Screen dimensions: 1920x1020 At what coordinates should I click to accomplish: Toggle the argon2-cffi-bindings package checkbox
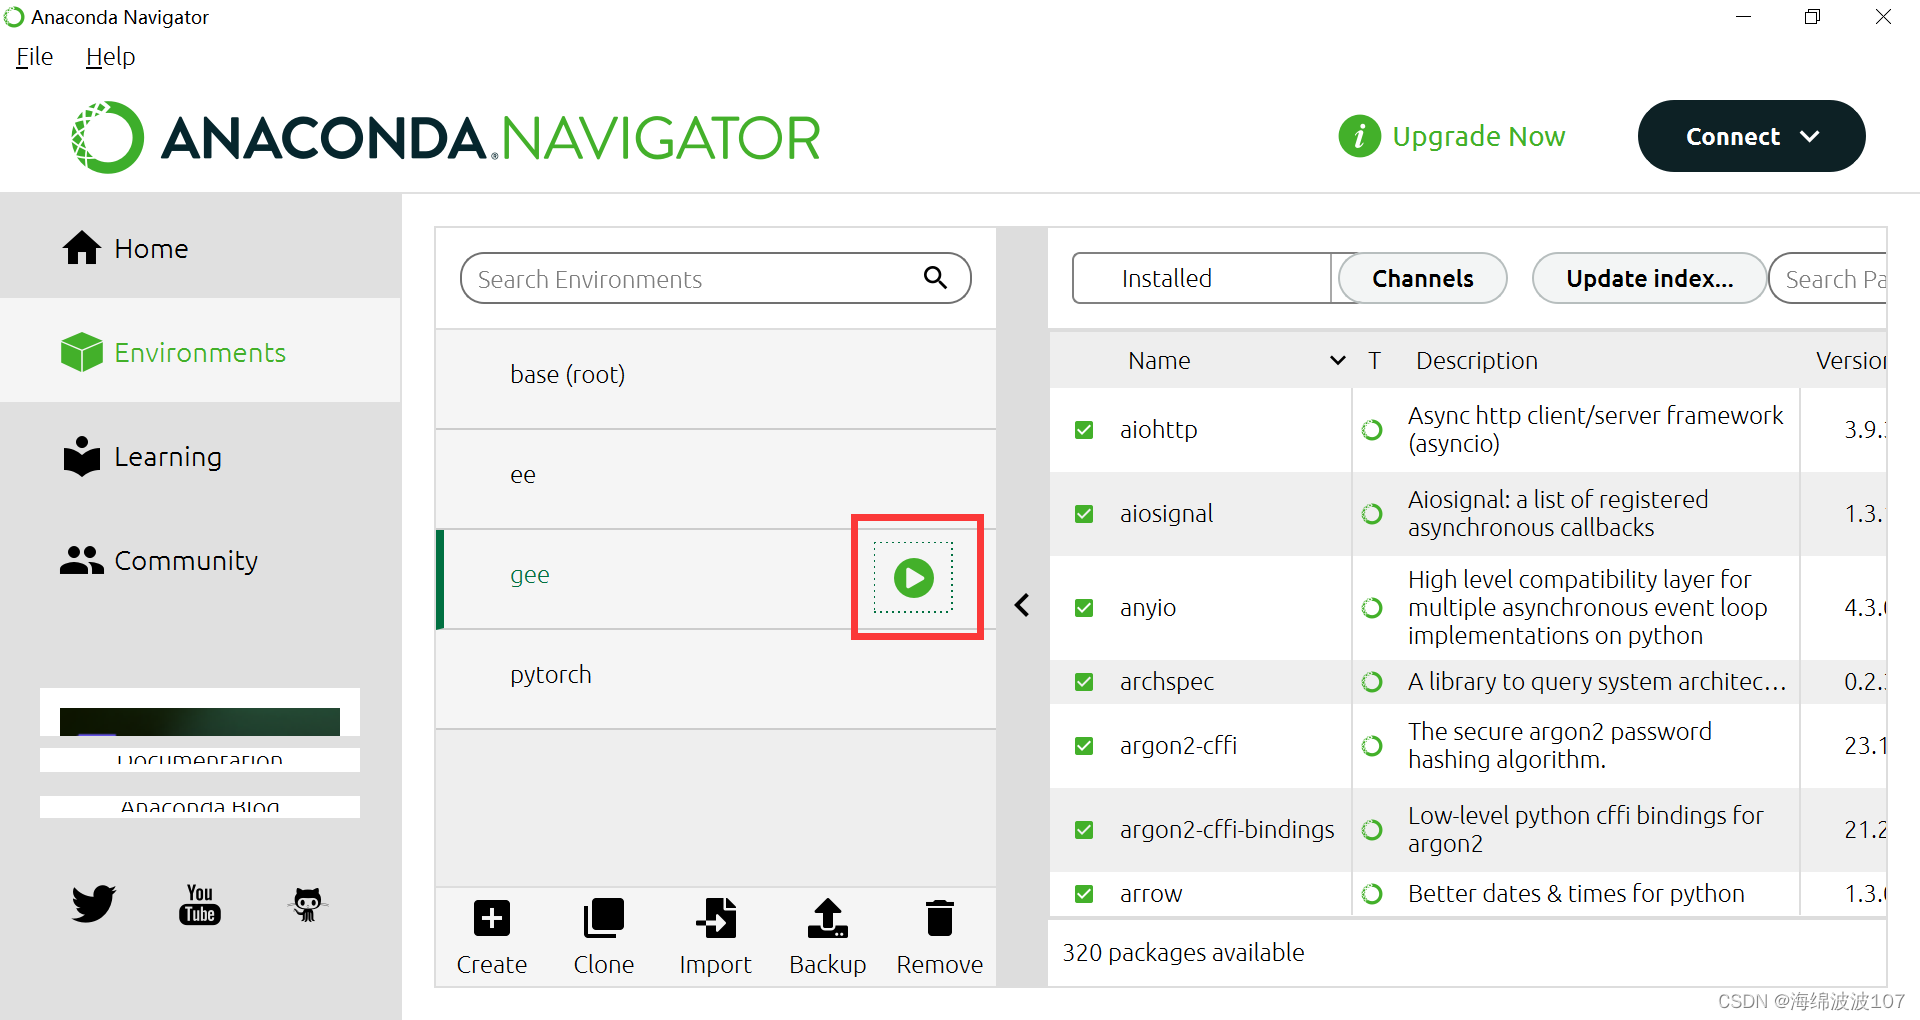(1084, 830)
